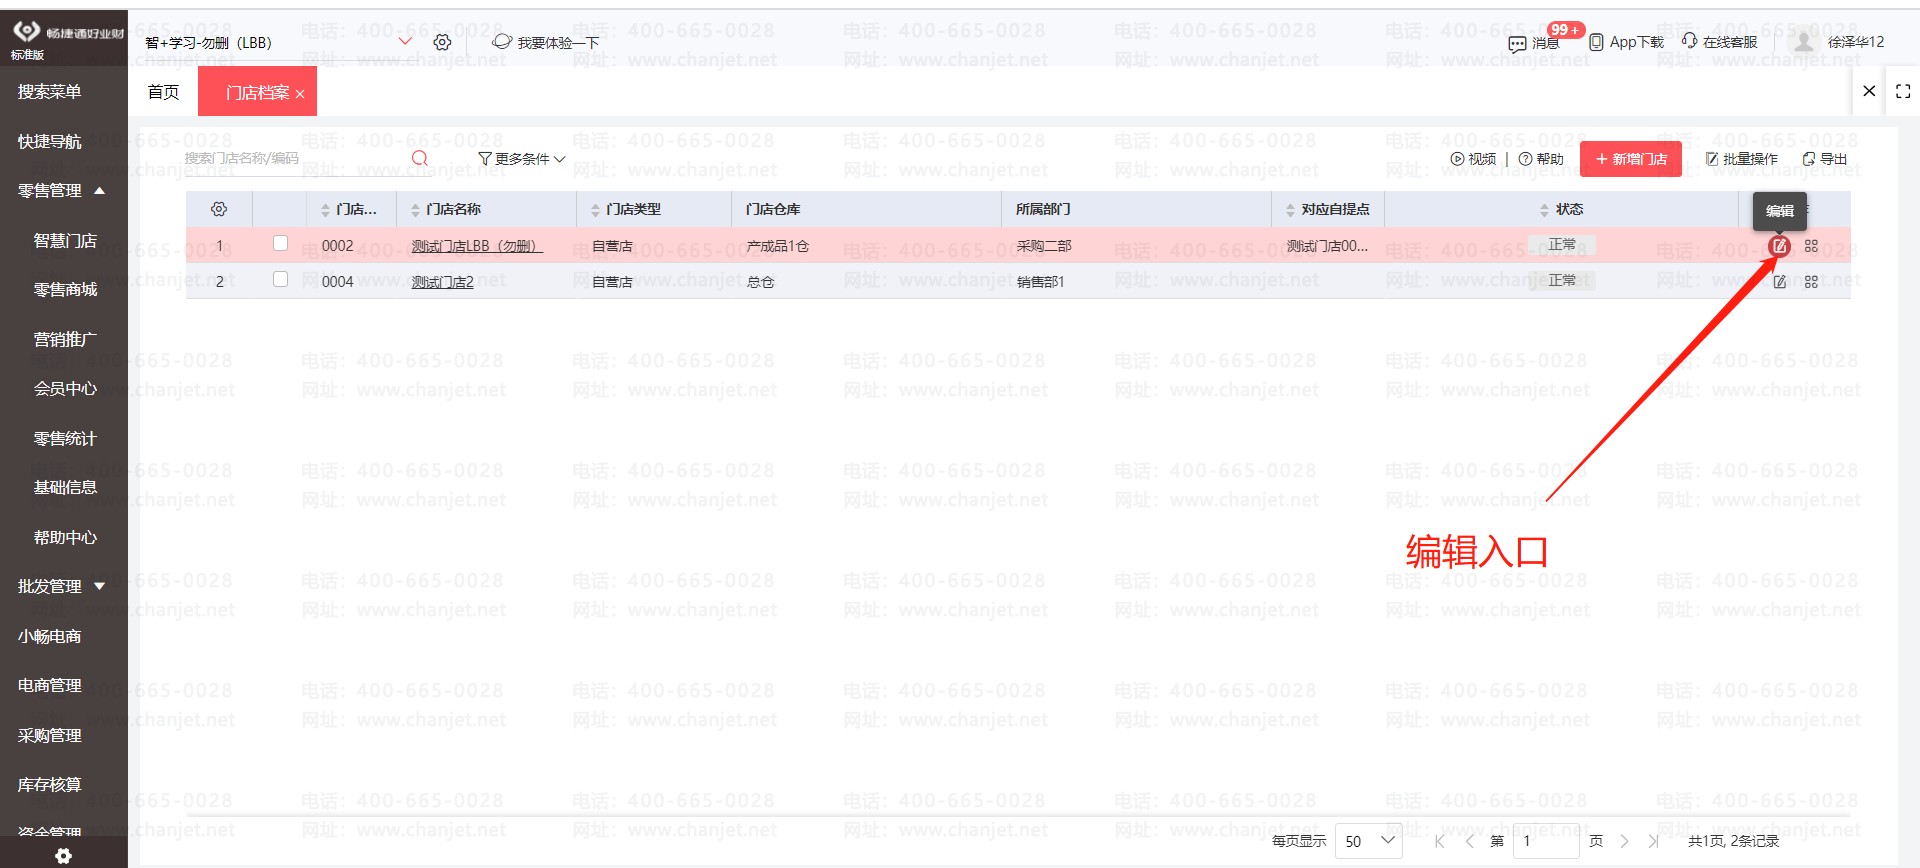
Task: Open App下载 download link
Action: click(x=1627, y=42)
